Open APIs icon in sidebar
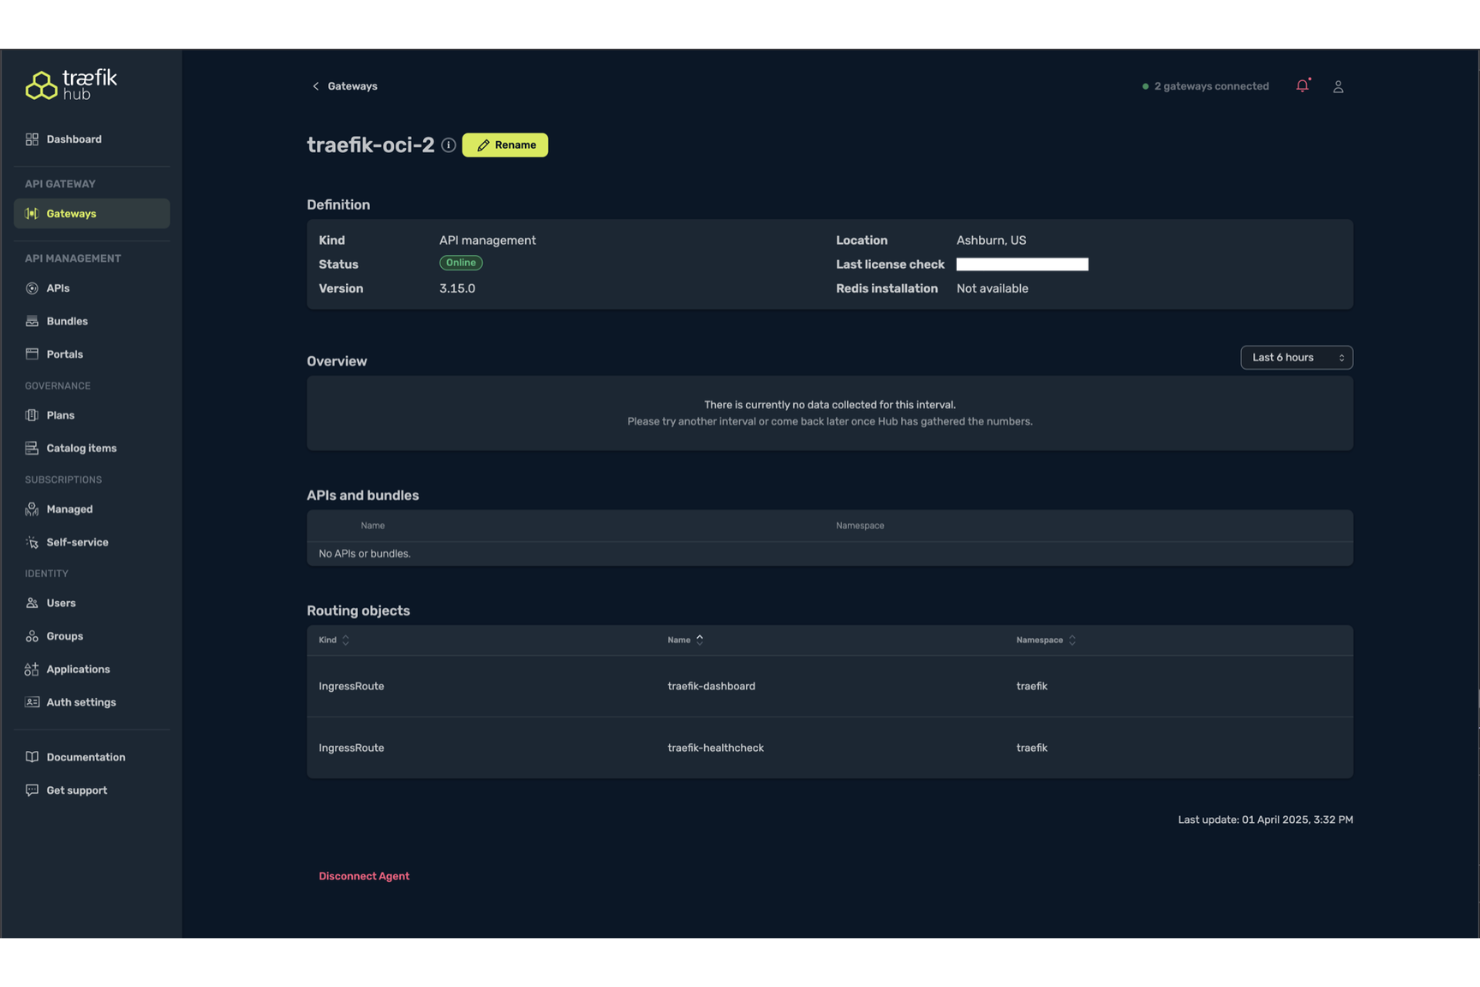The image size is (1480, 987). (x=32, y=288)
